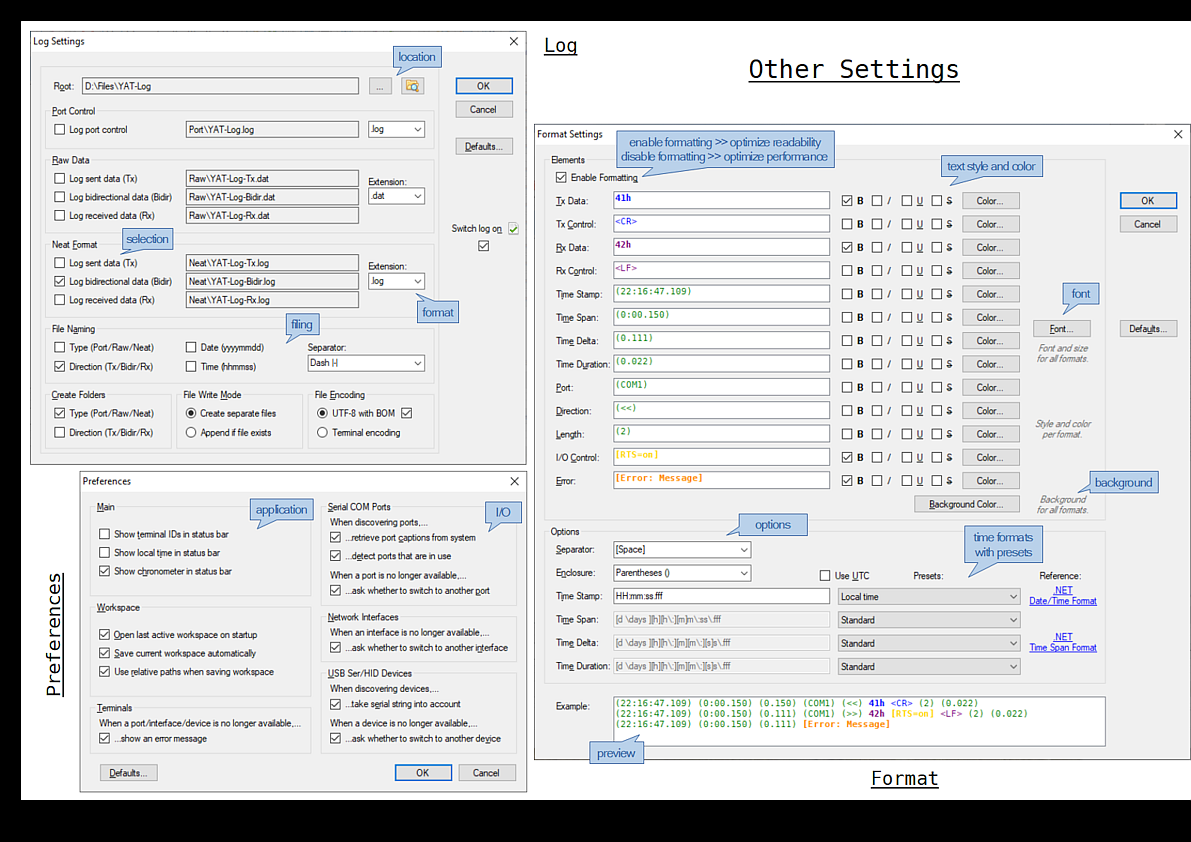
Task: Select Append if file exists radio button
Action: pyautogui.click(x=191, y=433)
